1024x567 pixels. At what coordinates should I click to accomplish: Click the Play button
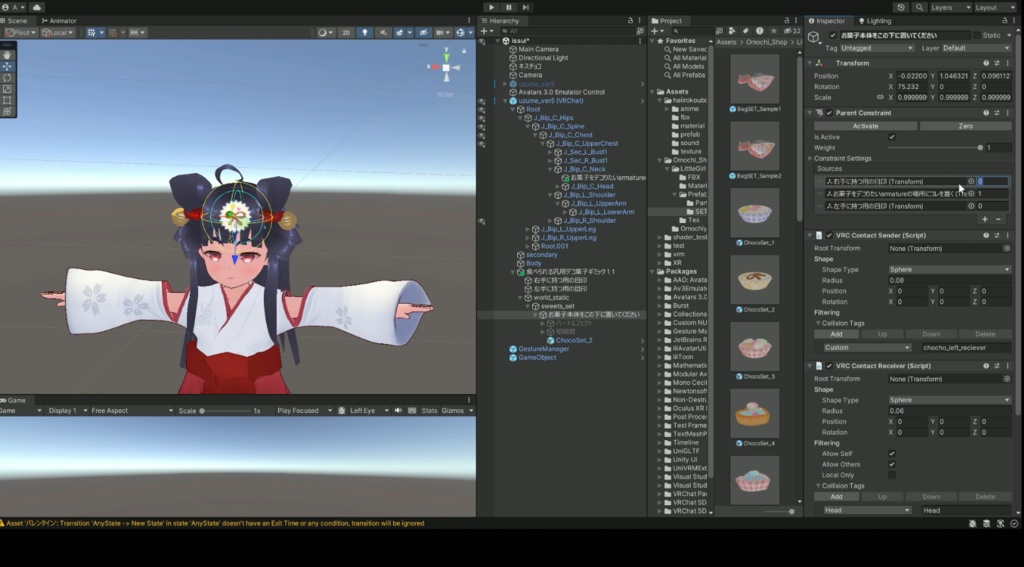click(491, 7)
